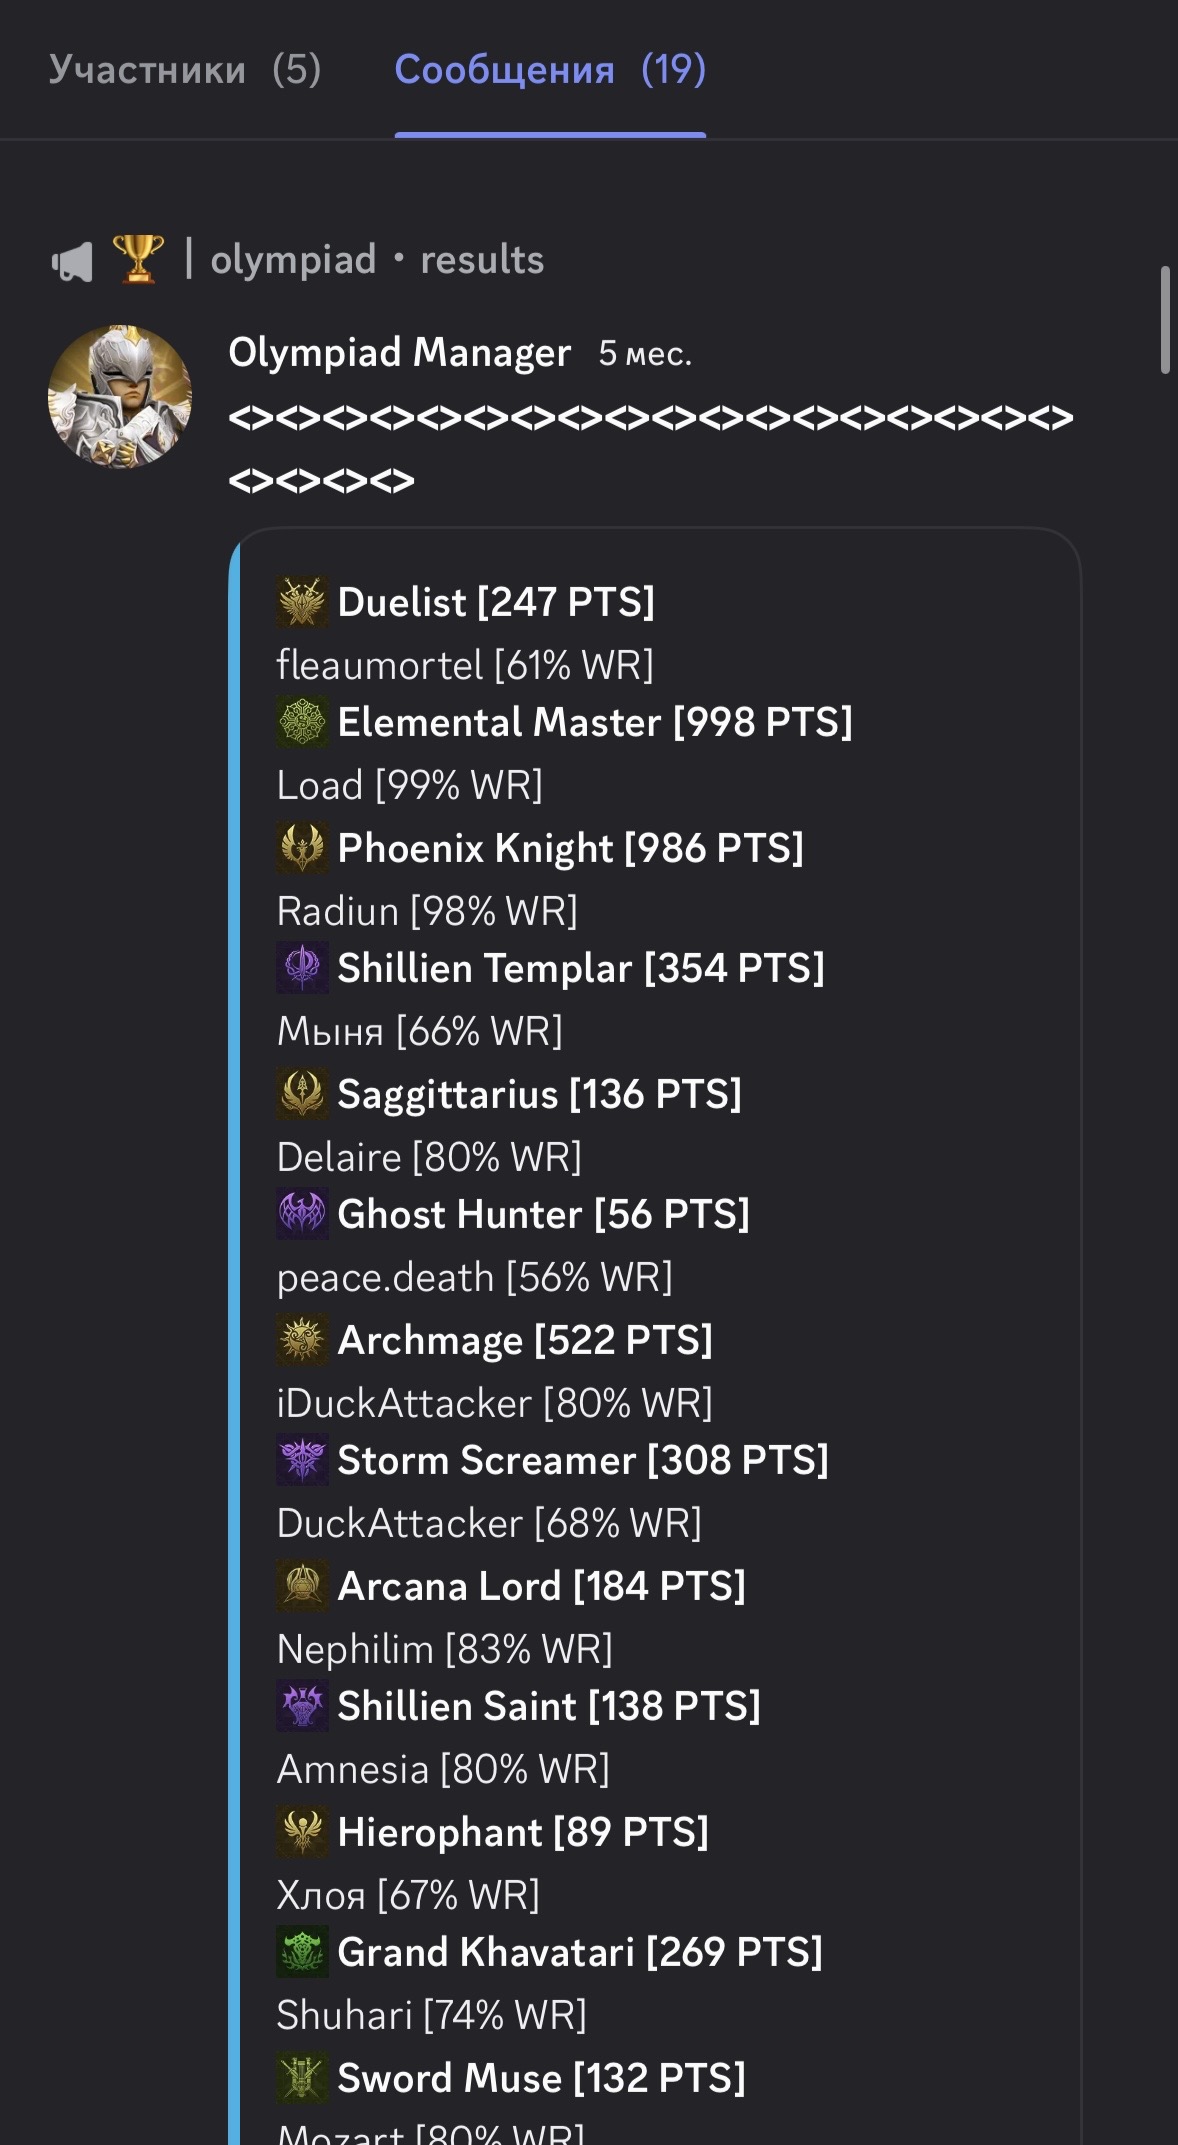Screen dimensions: 1178x2145
Task: Tap the Arcana Lord class icon
Action: tap(302, 1585)
